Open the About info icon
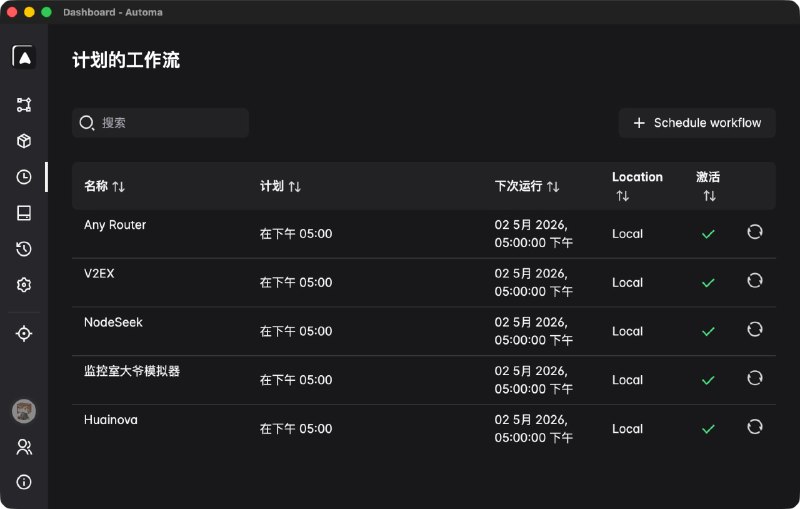This screenshot has width=800, height=509. point(23,482)
